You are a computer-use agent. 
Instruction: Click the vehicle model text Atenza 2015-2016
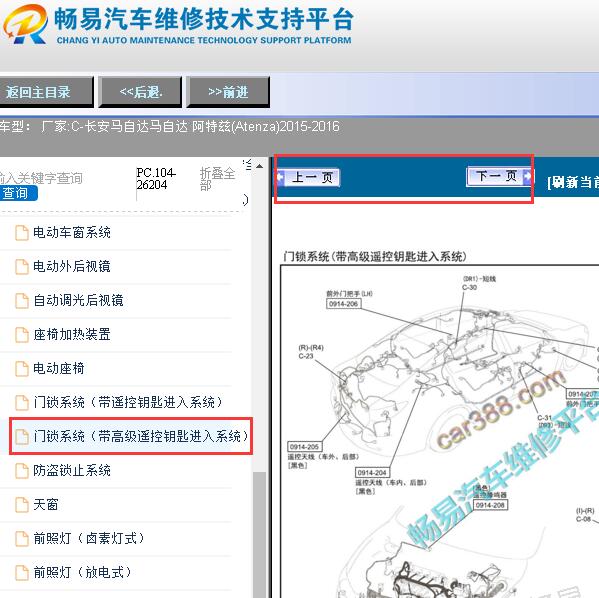coord(266,126)
